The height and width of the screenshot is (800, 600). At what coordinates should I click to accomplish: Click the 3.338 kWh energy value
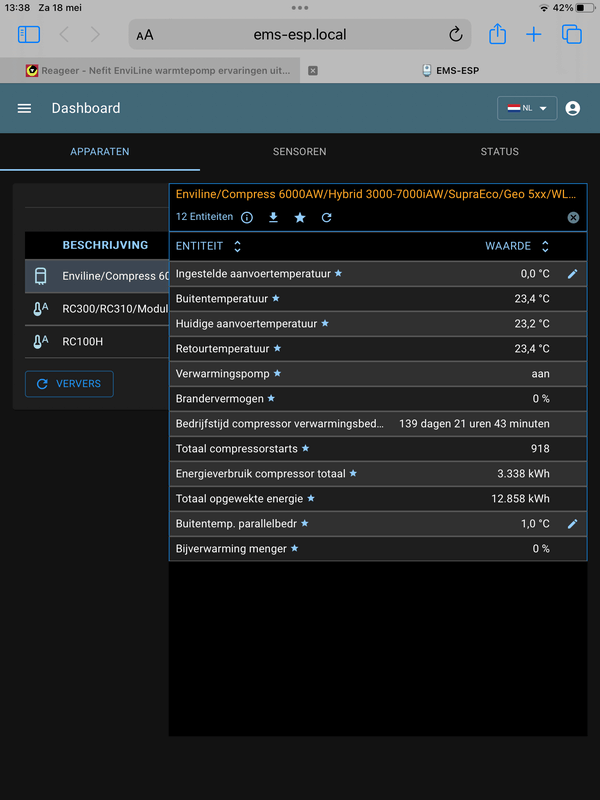coord(523,474)
